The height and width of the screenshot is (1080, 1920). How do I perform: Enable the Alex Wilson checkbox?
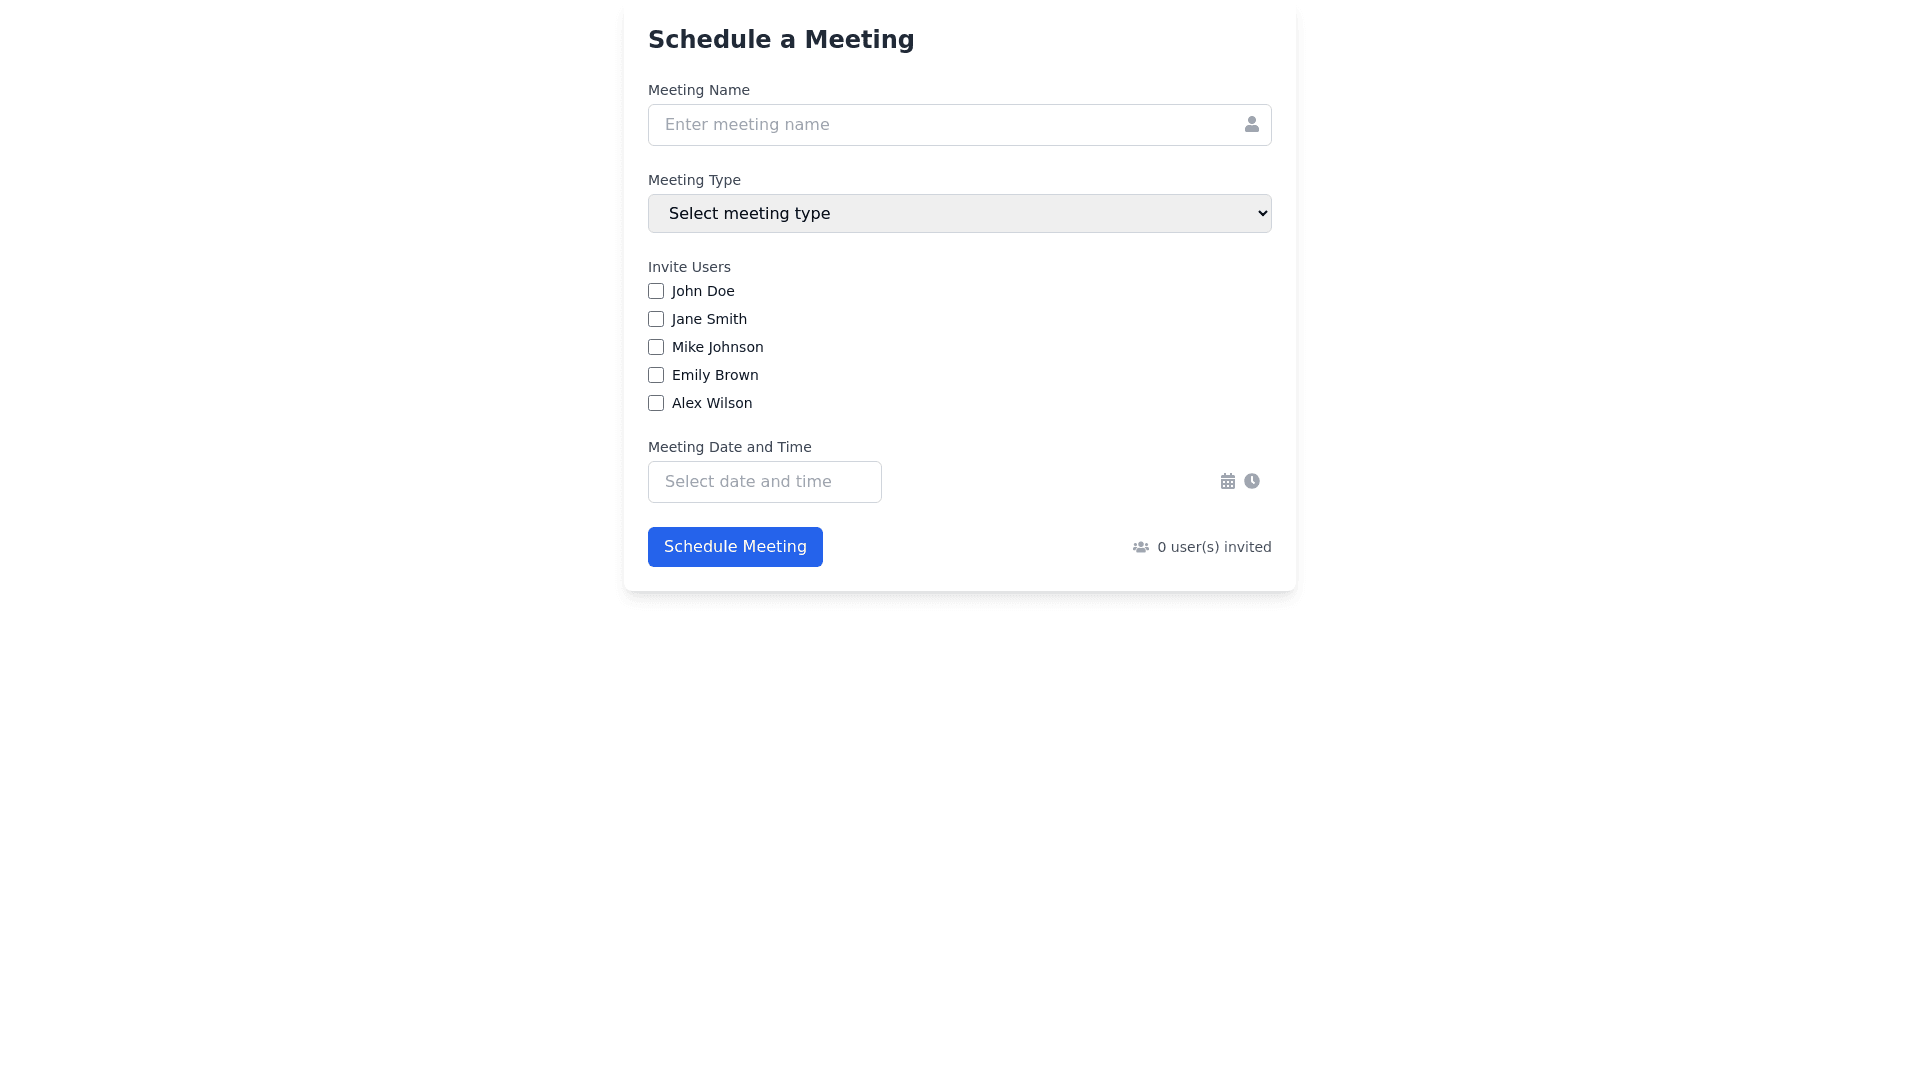[656, 403]
